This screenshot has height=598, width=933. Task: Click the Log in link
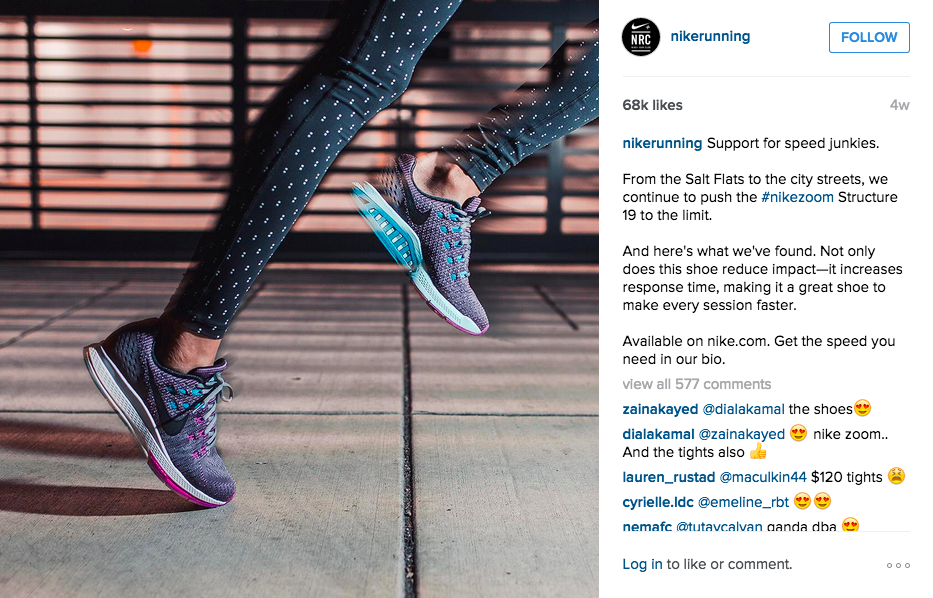tap(642, 564)
